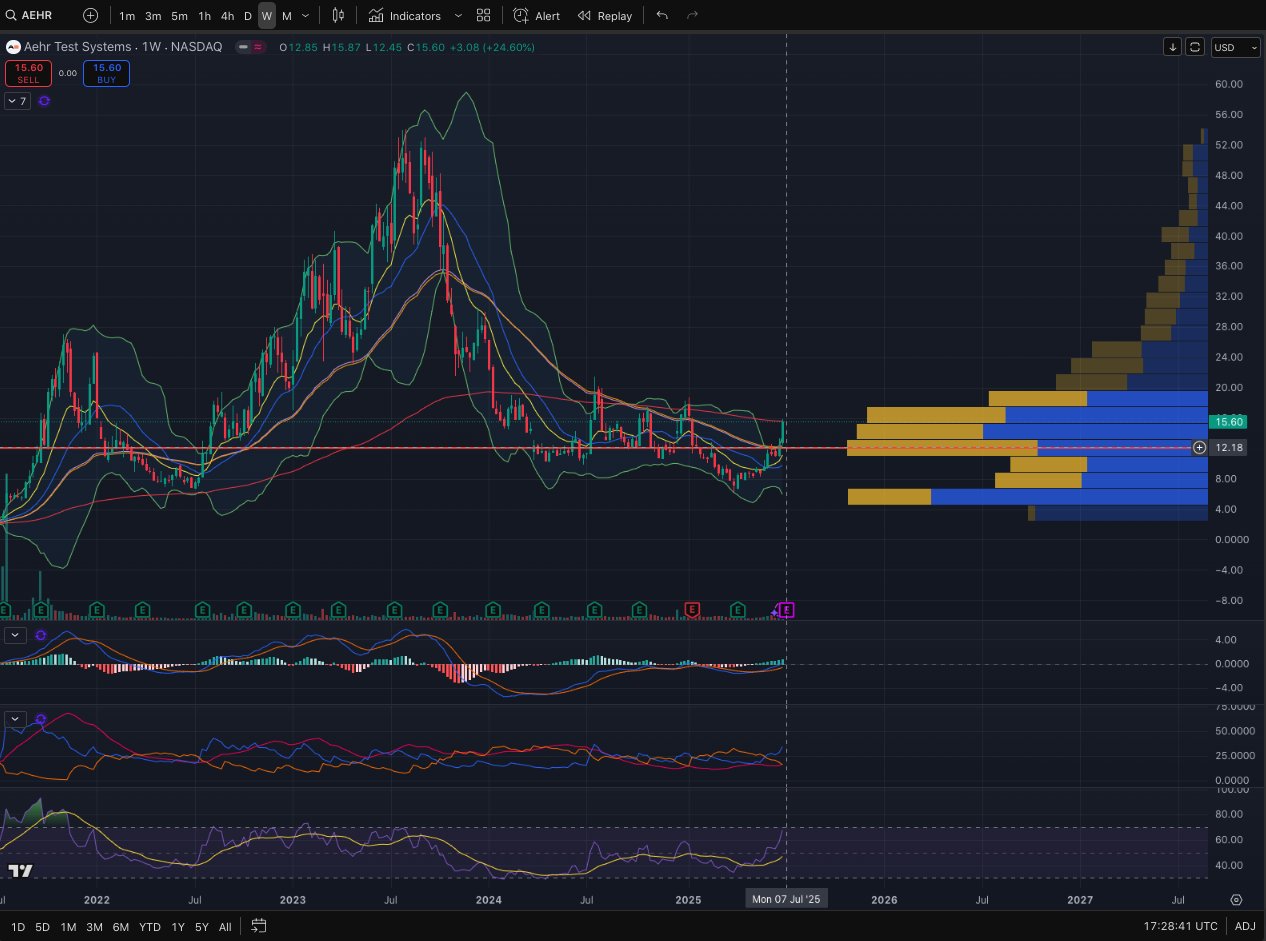
Task: Click the TradingView logo in the corner
Action: (21, 870)
